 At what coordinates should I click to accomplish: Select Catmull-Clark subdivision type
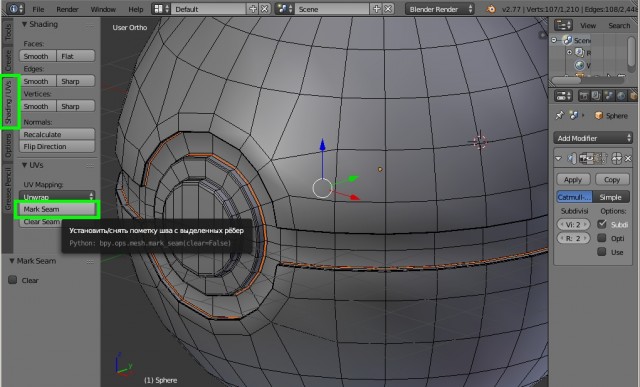click(574, 197)
